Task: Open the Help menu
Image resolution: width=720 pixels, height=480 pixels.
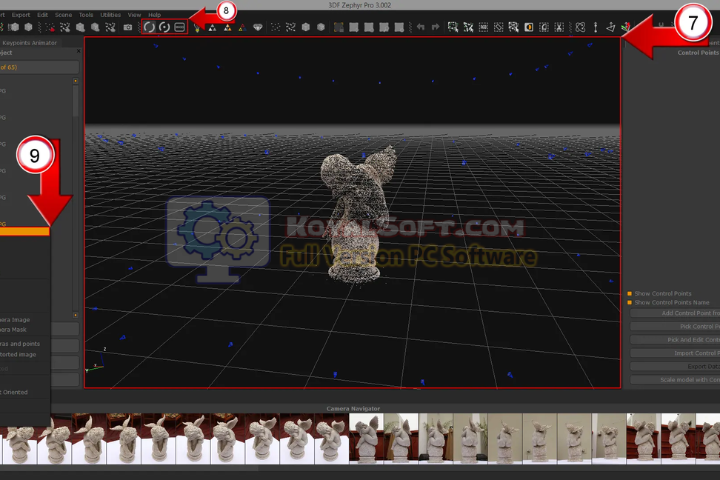Action: 155,15
